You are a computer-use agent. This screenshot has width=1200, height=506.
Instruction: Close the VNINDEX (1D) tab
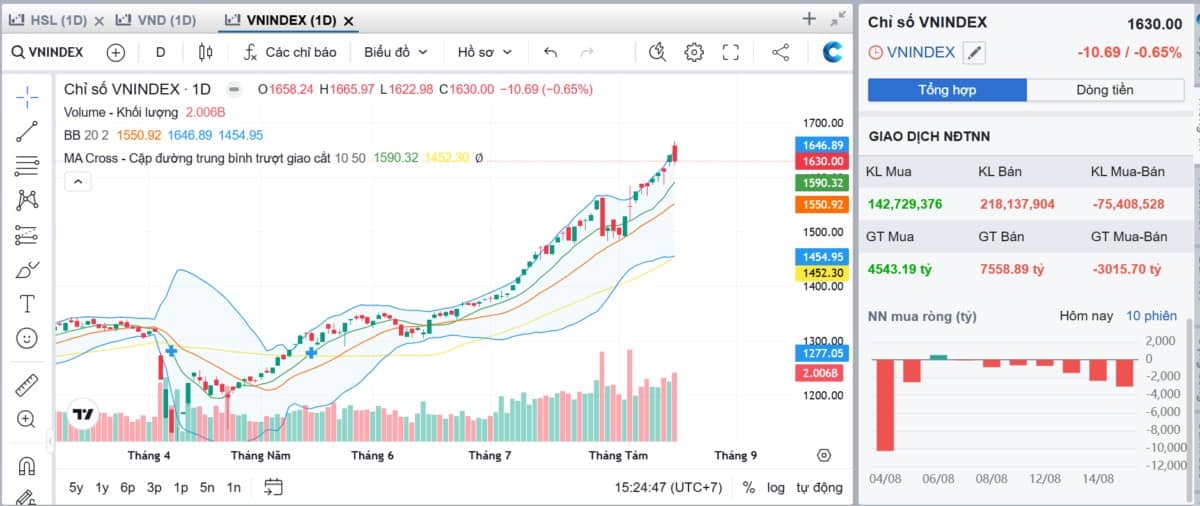click(348, 20)
